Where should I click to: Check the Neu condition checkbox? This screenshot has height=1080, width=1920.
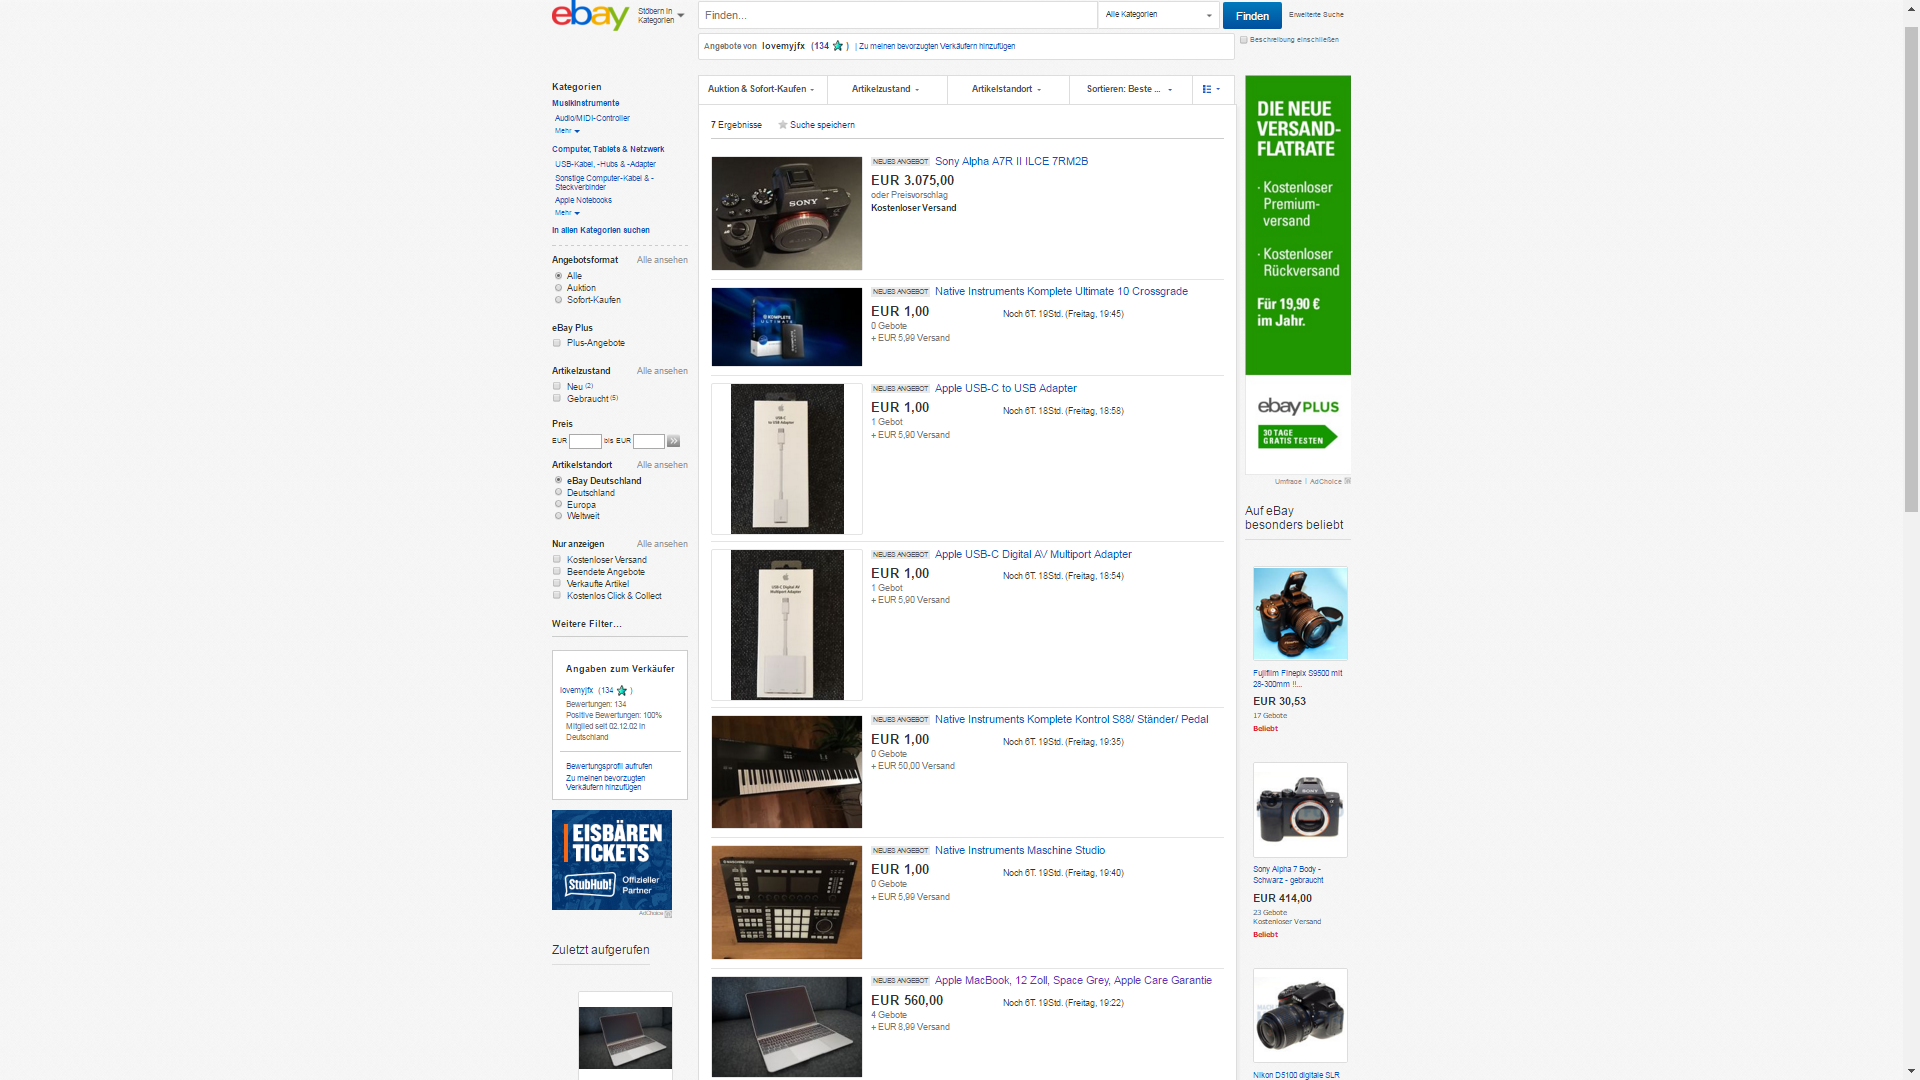click(557, 386)
